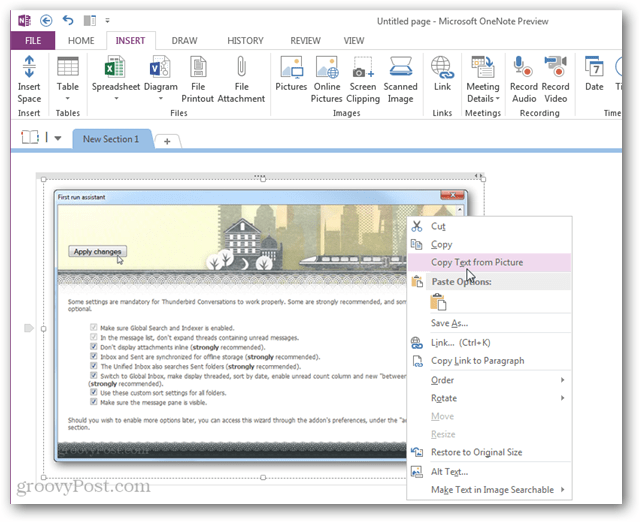Expand the Rotate submenu
This screenshot has width=640, height=522.
click(489, 398)
